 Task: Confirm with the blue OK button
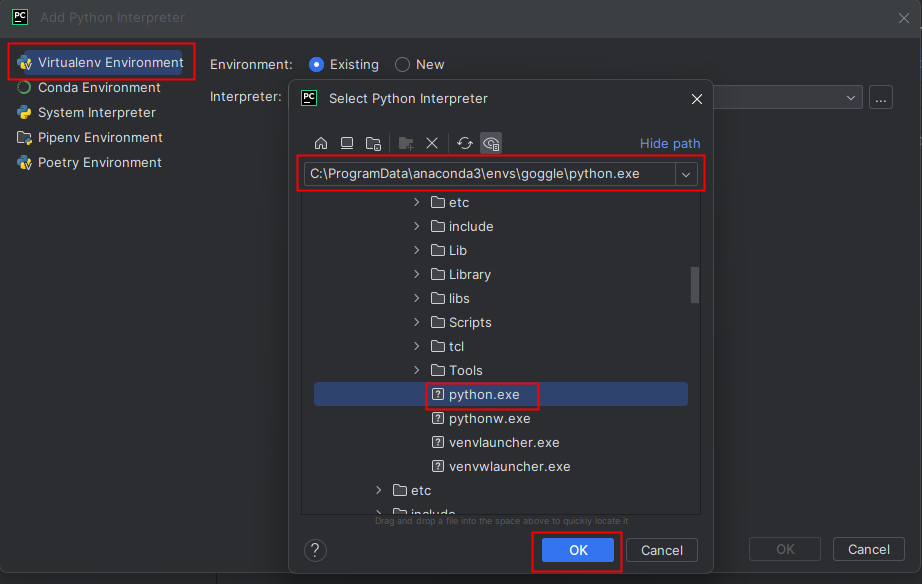pyautogui.click(x=577, y=550)
